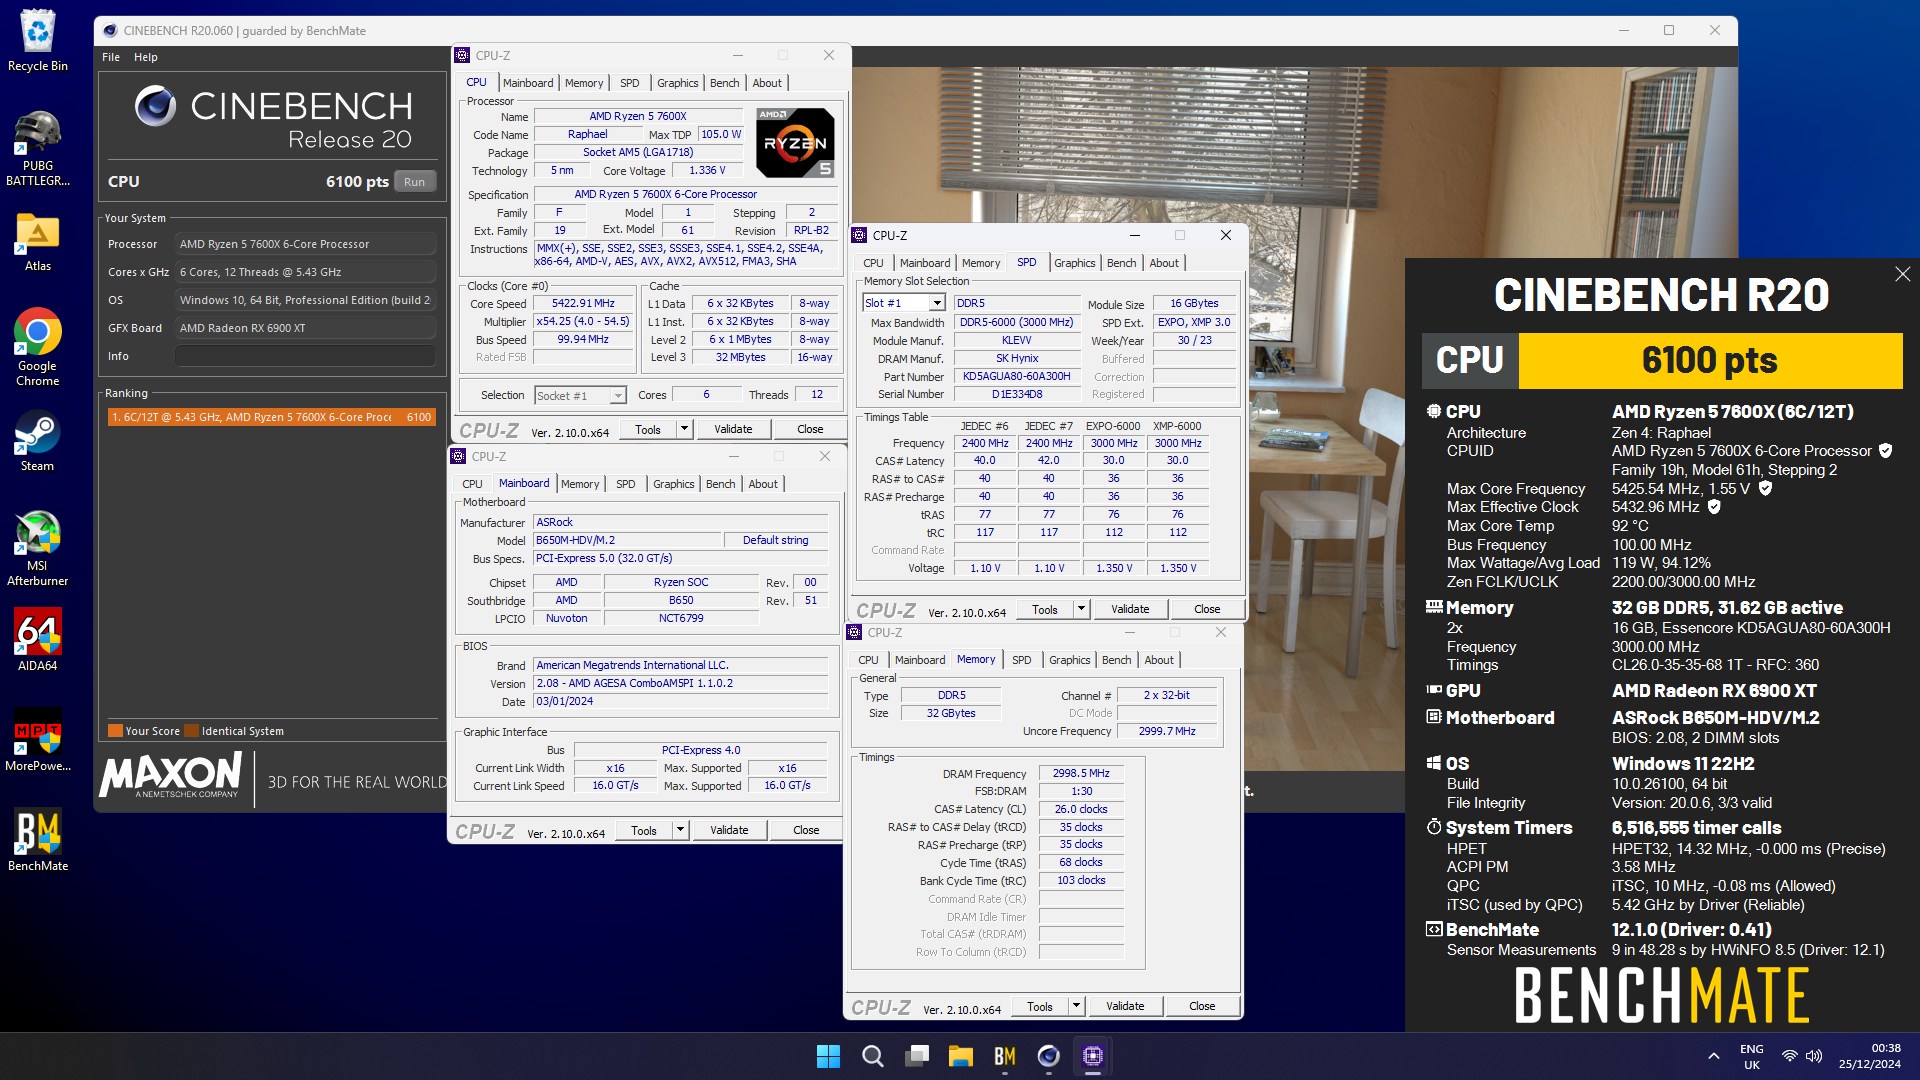
Task: Click Part Number KD5AGUA80-60A300H field
Action: (1016, 377)
